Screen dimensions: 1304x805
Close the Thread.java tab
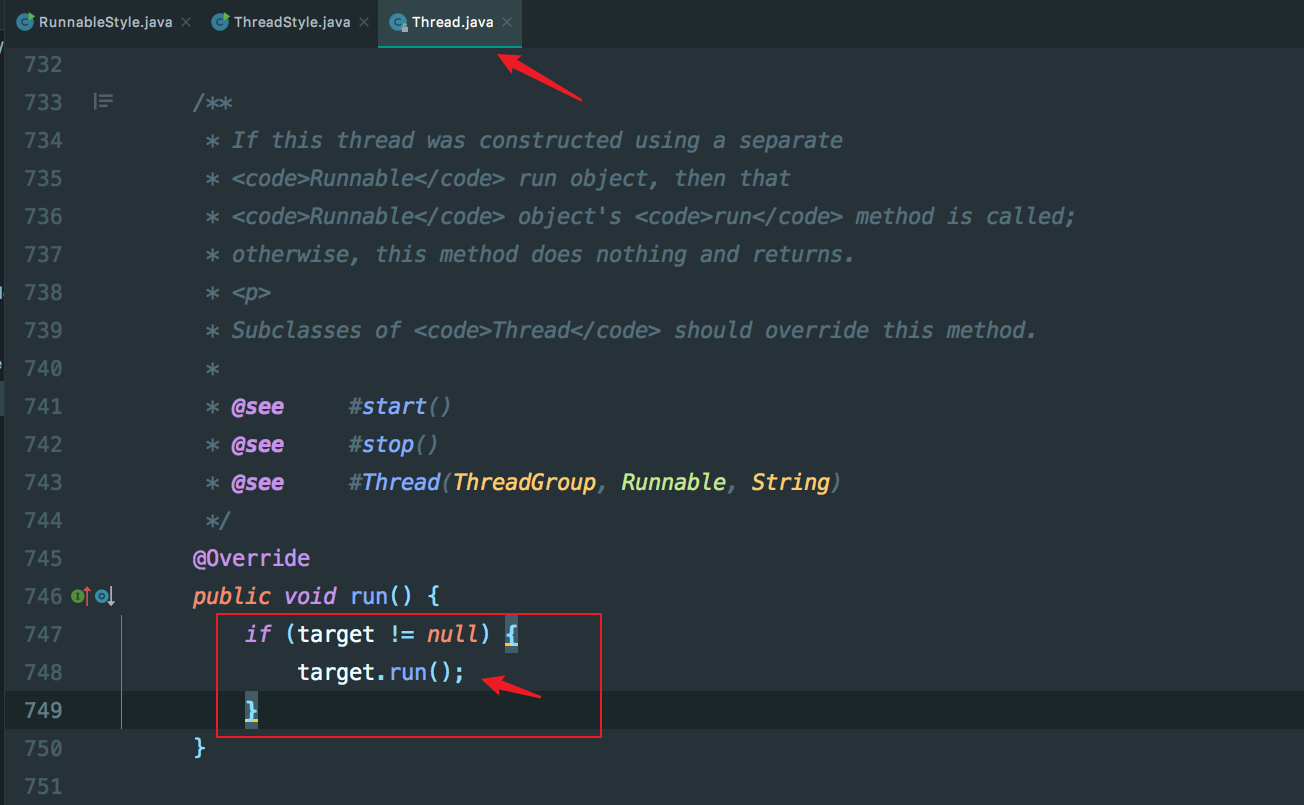pyautogui.click(x=507, y=22)
